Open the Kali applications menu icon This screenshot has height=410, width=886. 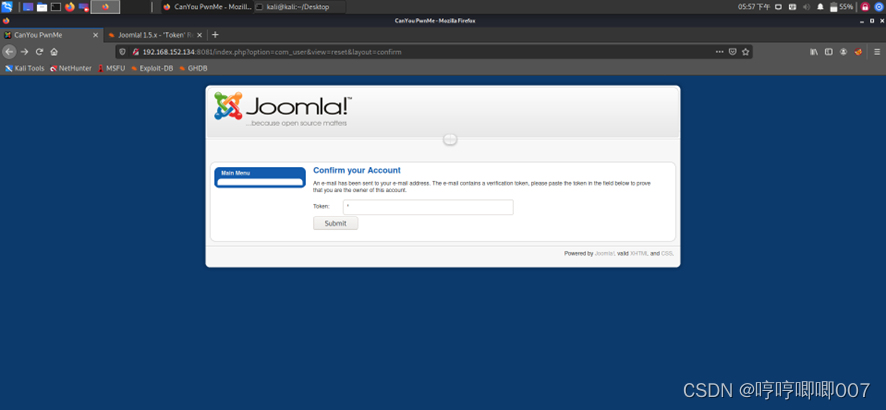click(7, 7)
